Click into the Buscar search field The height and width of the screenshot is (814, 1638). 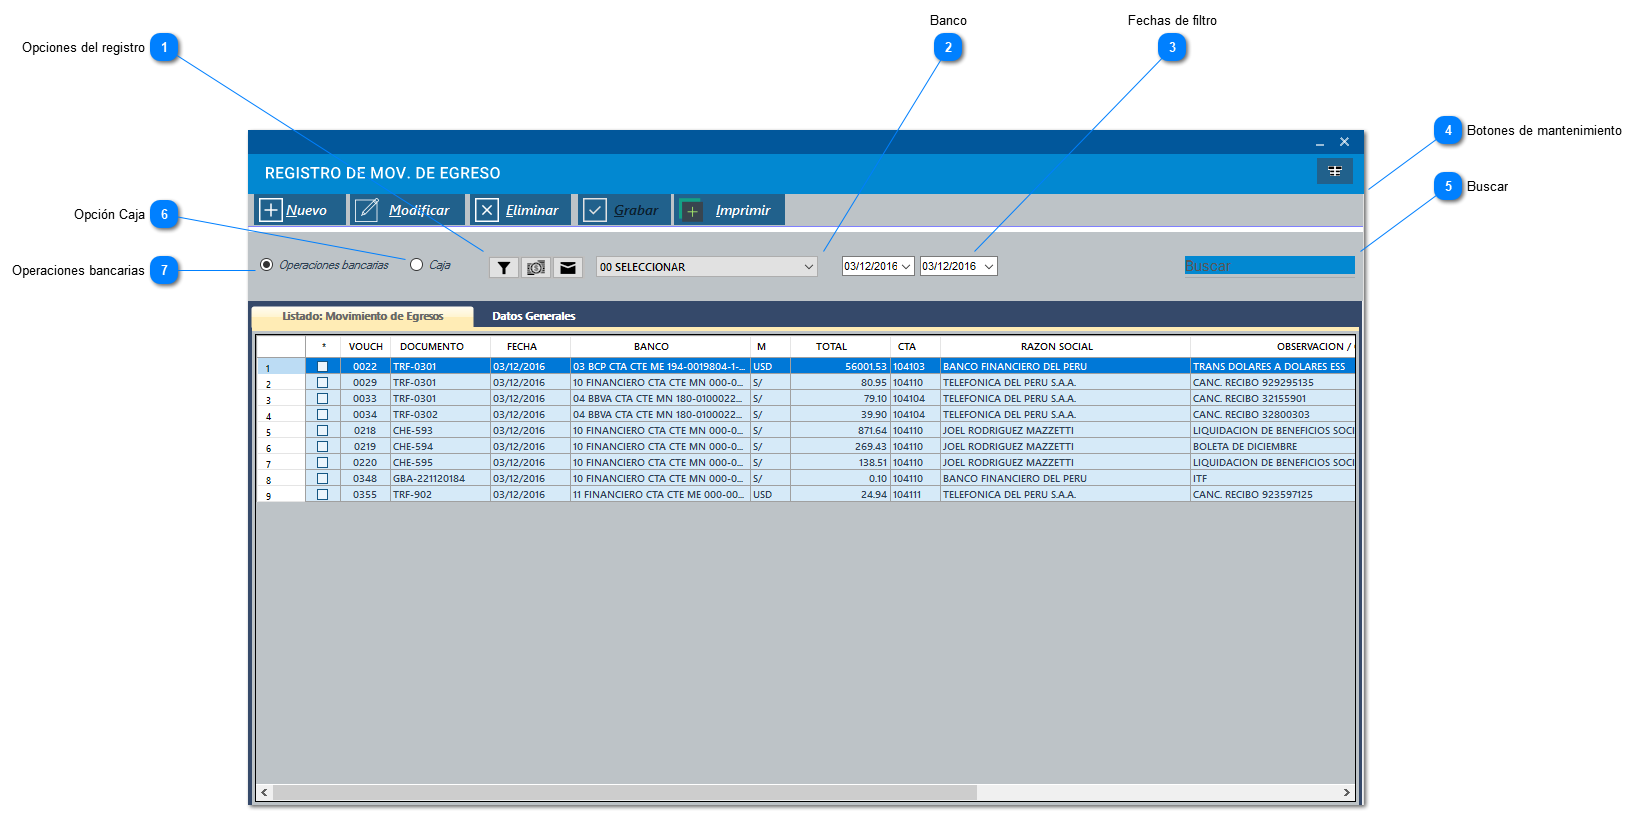pyautogui.click(x=1269, y=265)
